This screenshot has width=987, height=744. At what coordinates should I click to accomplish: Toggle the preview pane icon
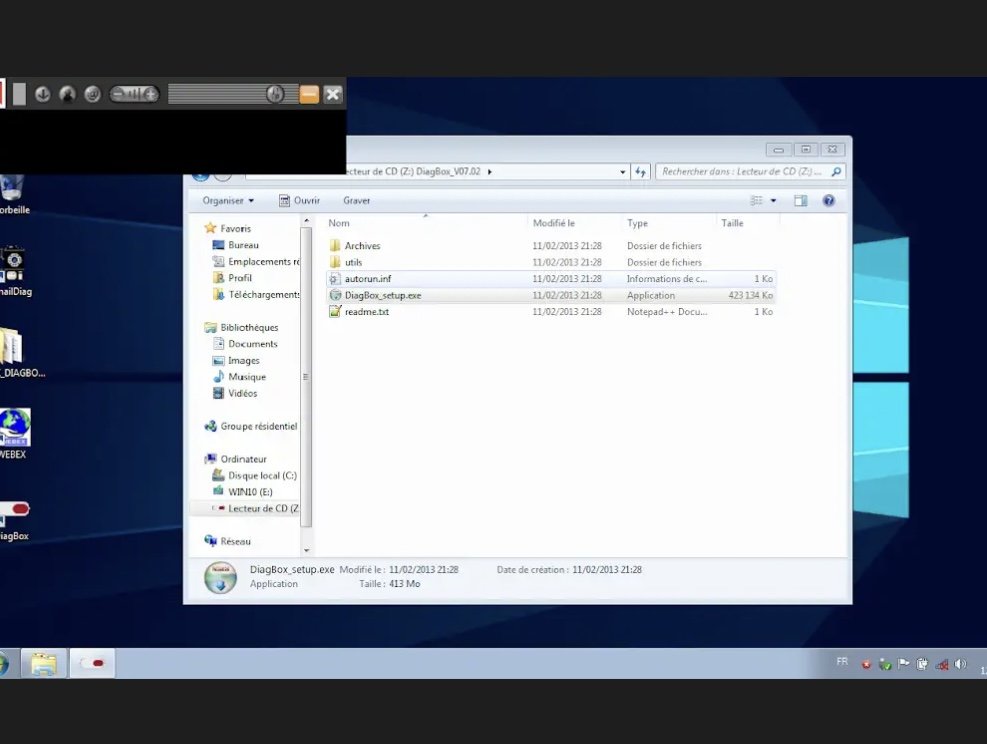click(801, 201)
